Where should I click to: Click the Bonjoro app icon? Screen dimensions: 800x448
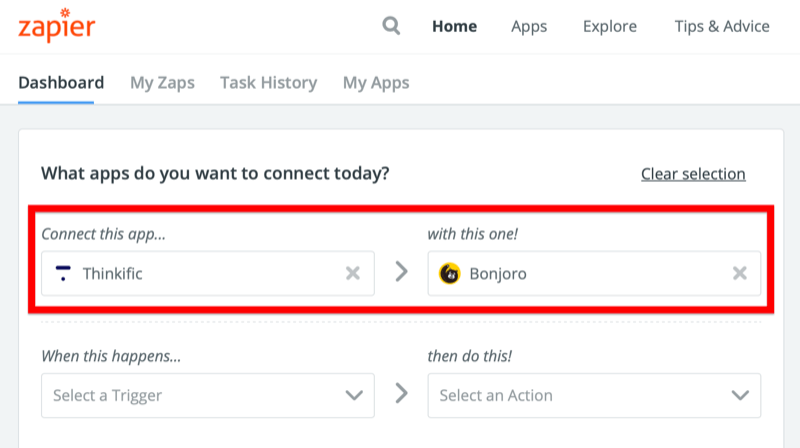click(449, 273)
